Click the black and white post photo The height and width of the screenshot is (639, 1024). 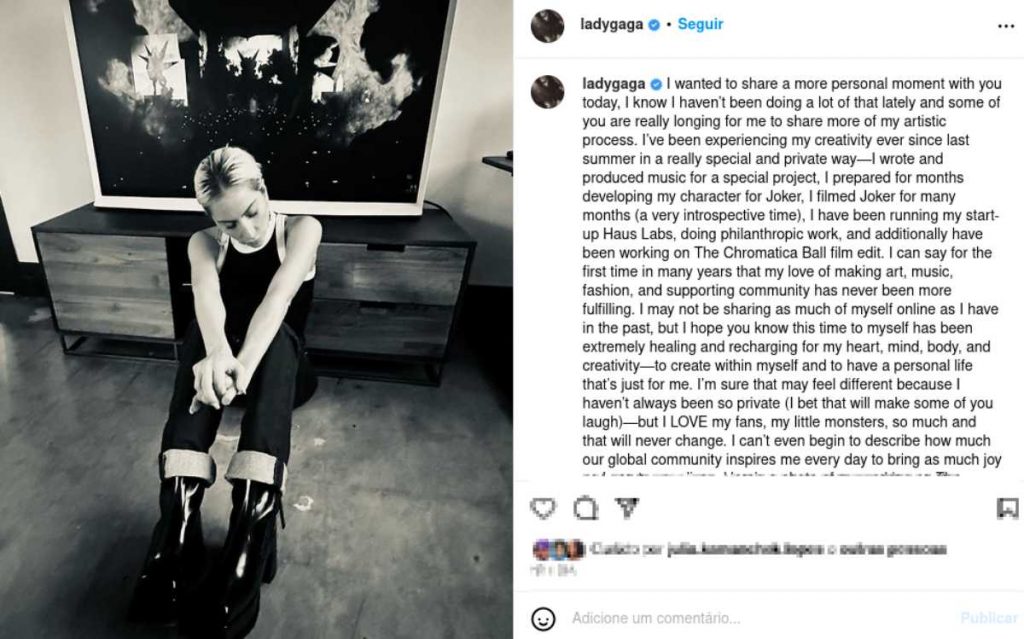(256, 320)
